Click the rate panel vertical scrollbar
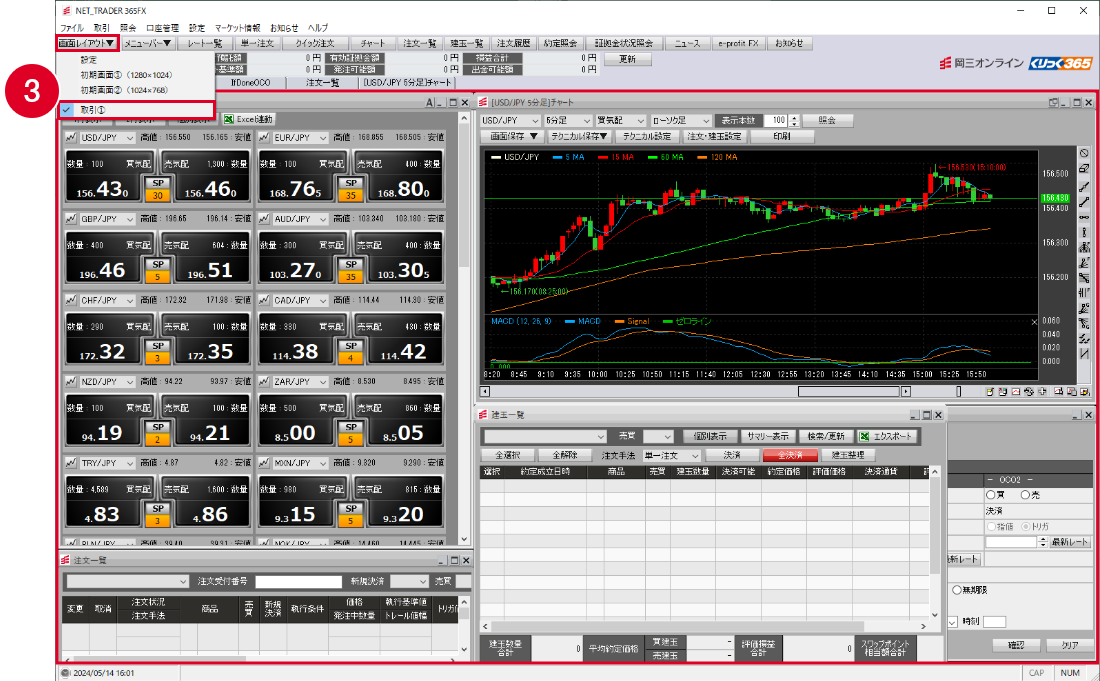This screenshot has height=681, width=1100. click(464, 328)
